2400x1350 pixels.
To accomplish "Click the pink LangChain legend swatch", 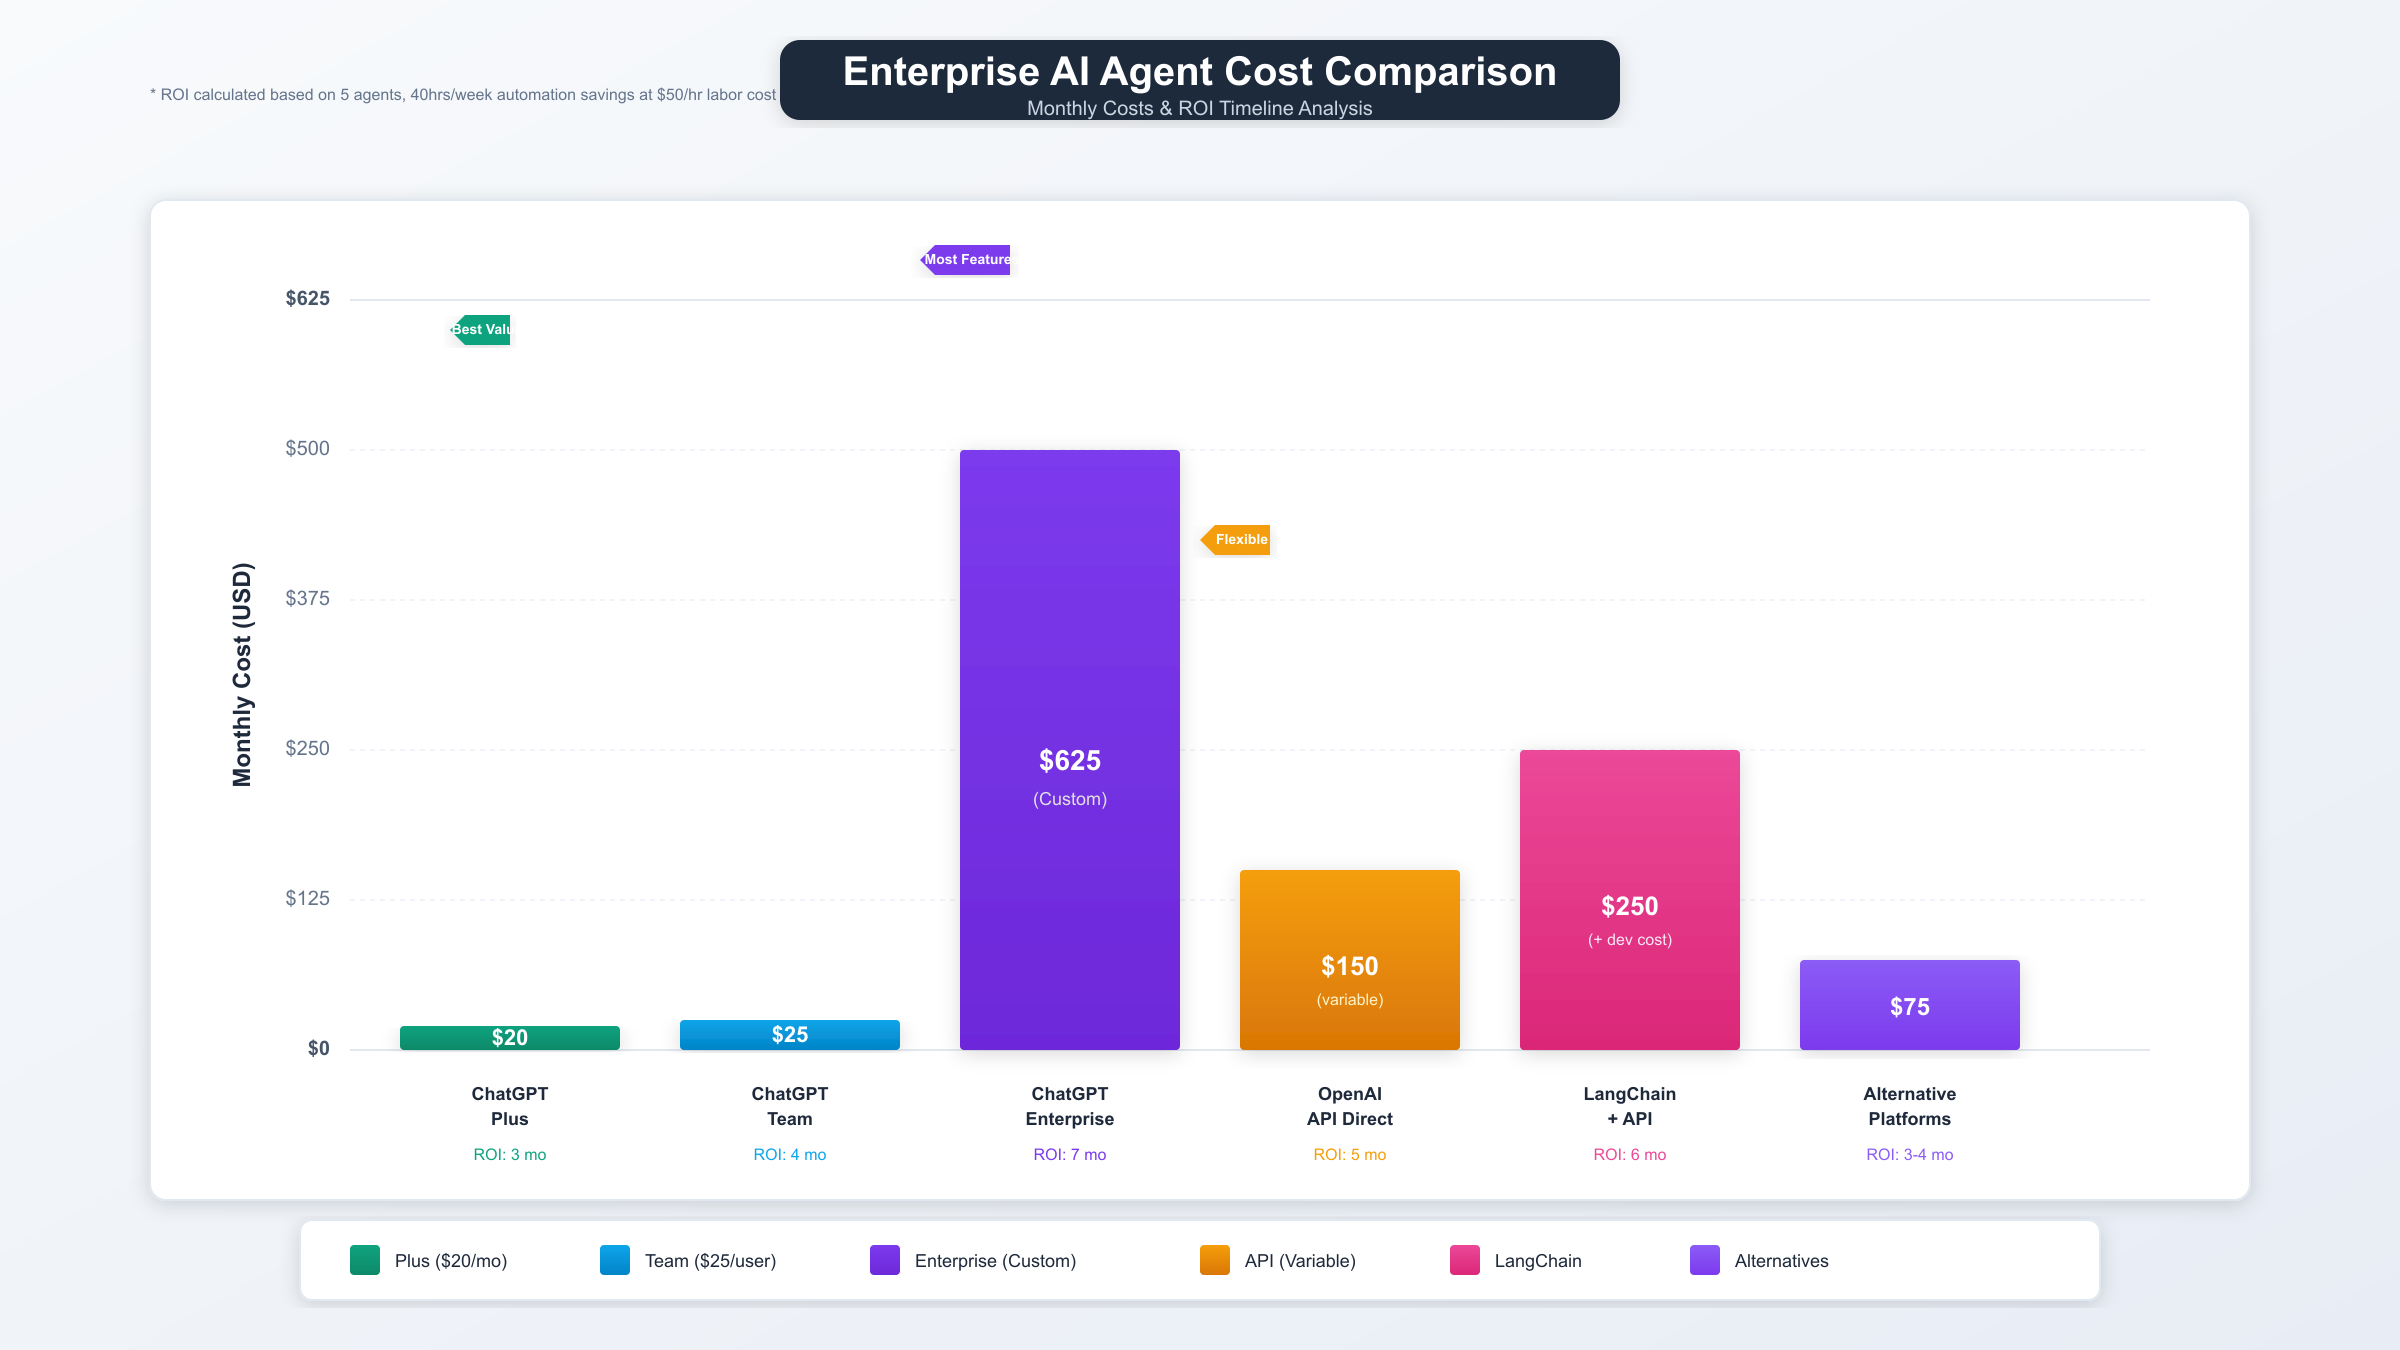I will point(1465,1260).
